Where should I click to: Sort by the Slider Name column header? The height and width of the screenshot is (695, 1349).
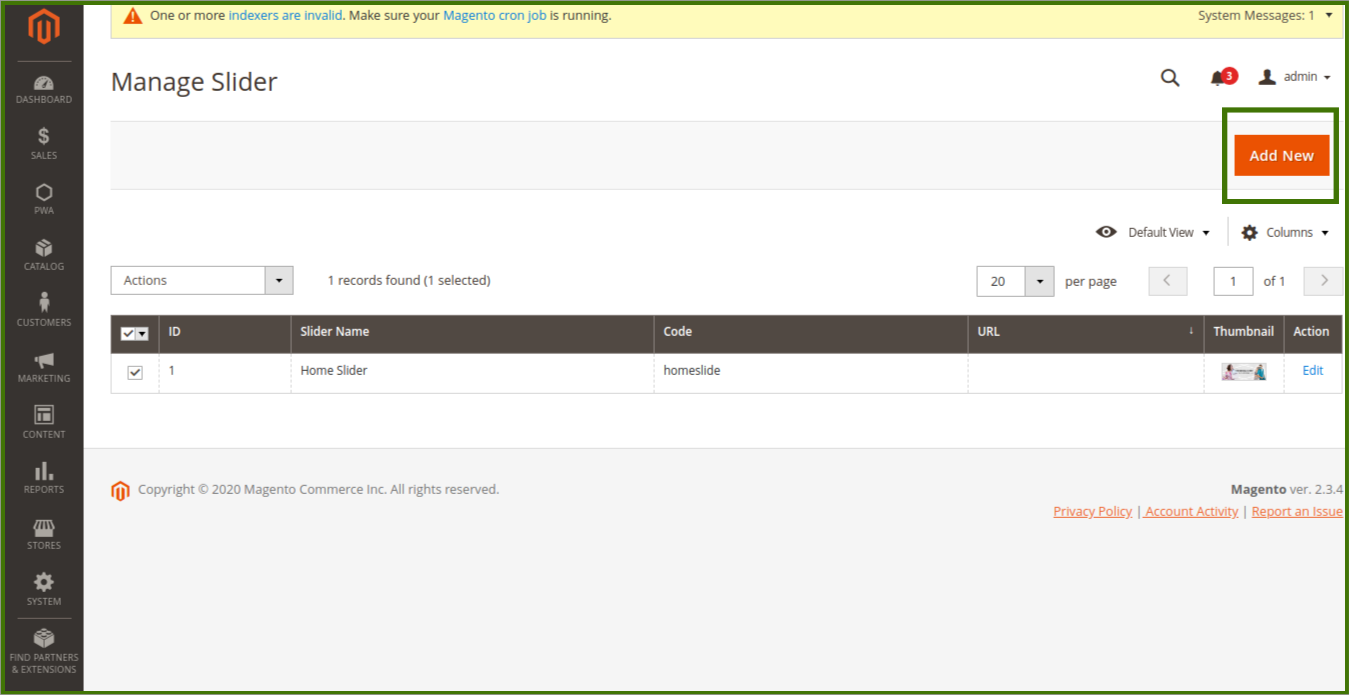click(472, 332)
